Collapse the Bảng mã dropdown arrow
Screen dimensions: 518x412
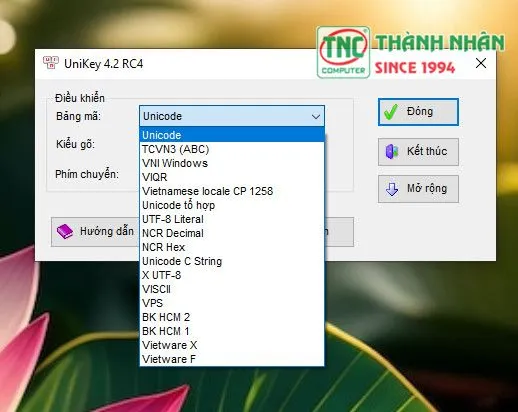coord(316,116)
